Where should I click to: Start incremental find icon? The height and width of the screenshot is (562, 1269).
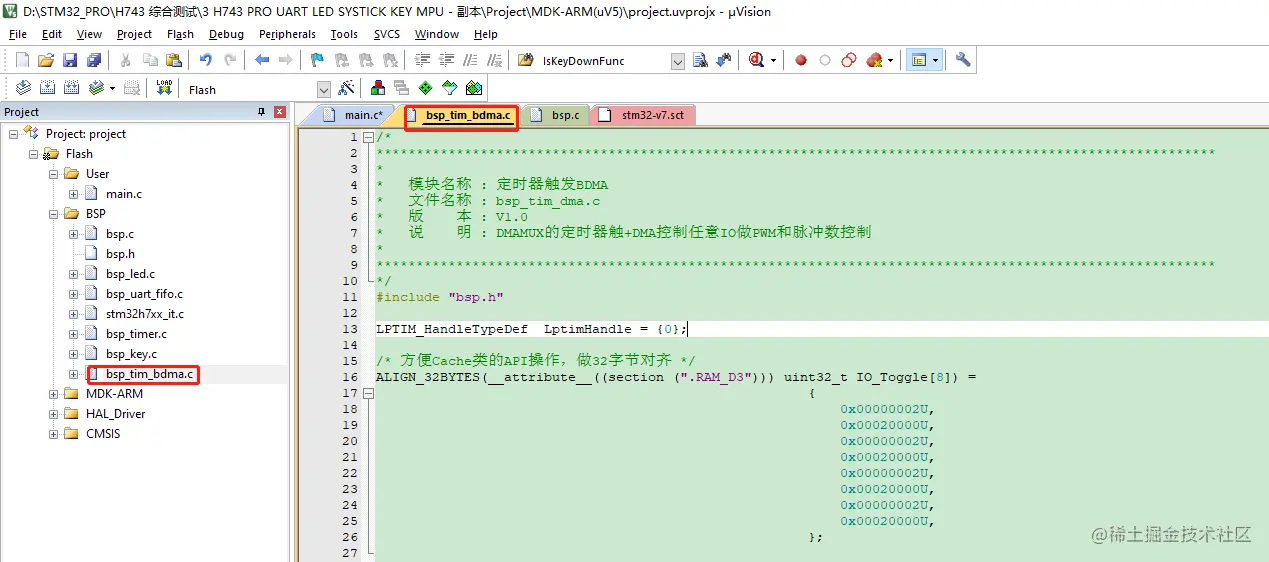point(724,60)
